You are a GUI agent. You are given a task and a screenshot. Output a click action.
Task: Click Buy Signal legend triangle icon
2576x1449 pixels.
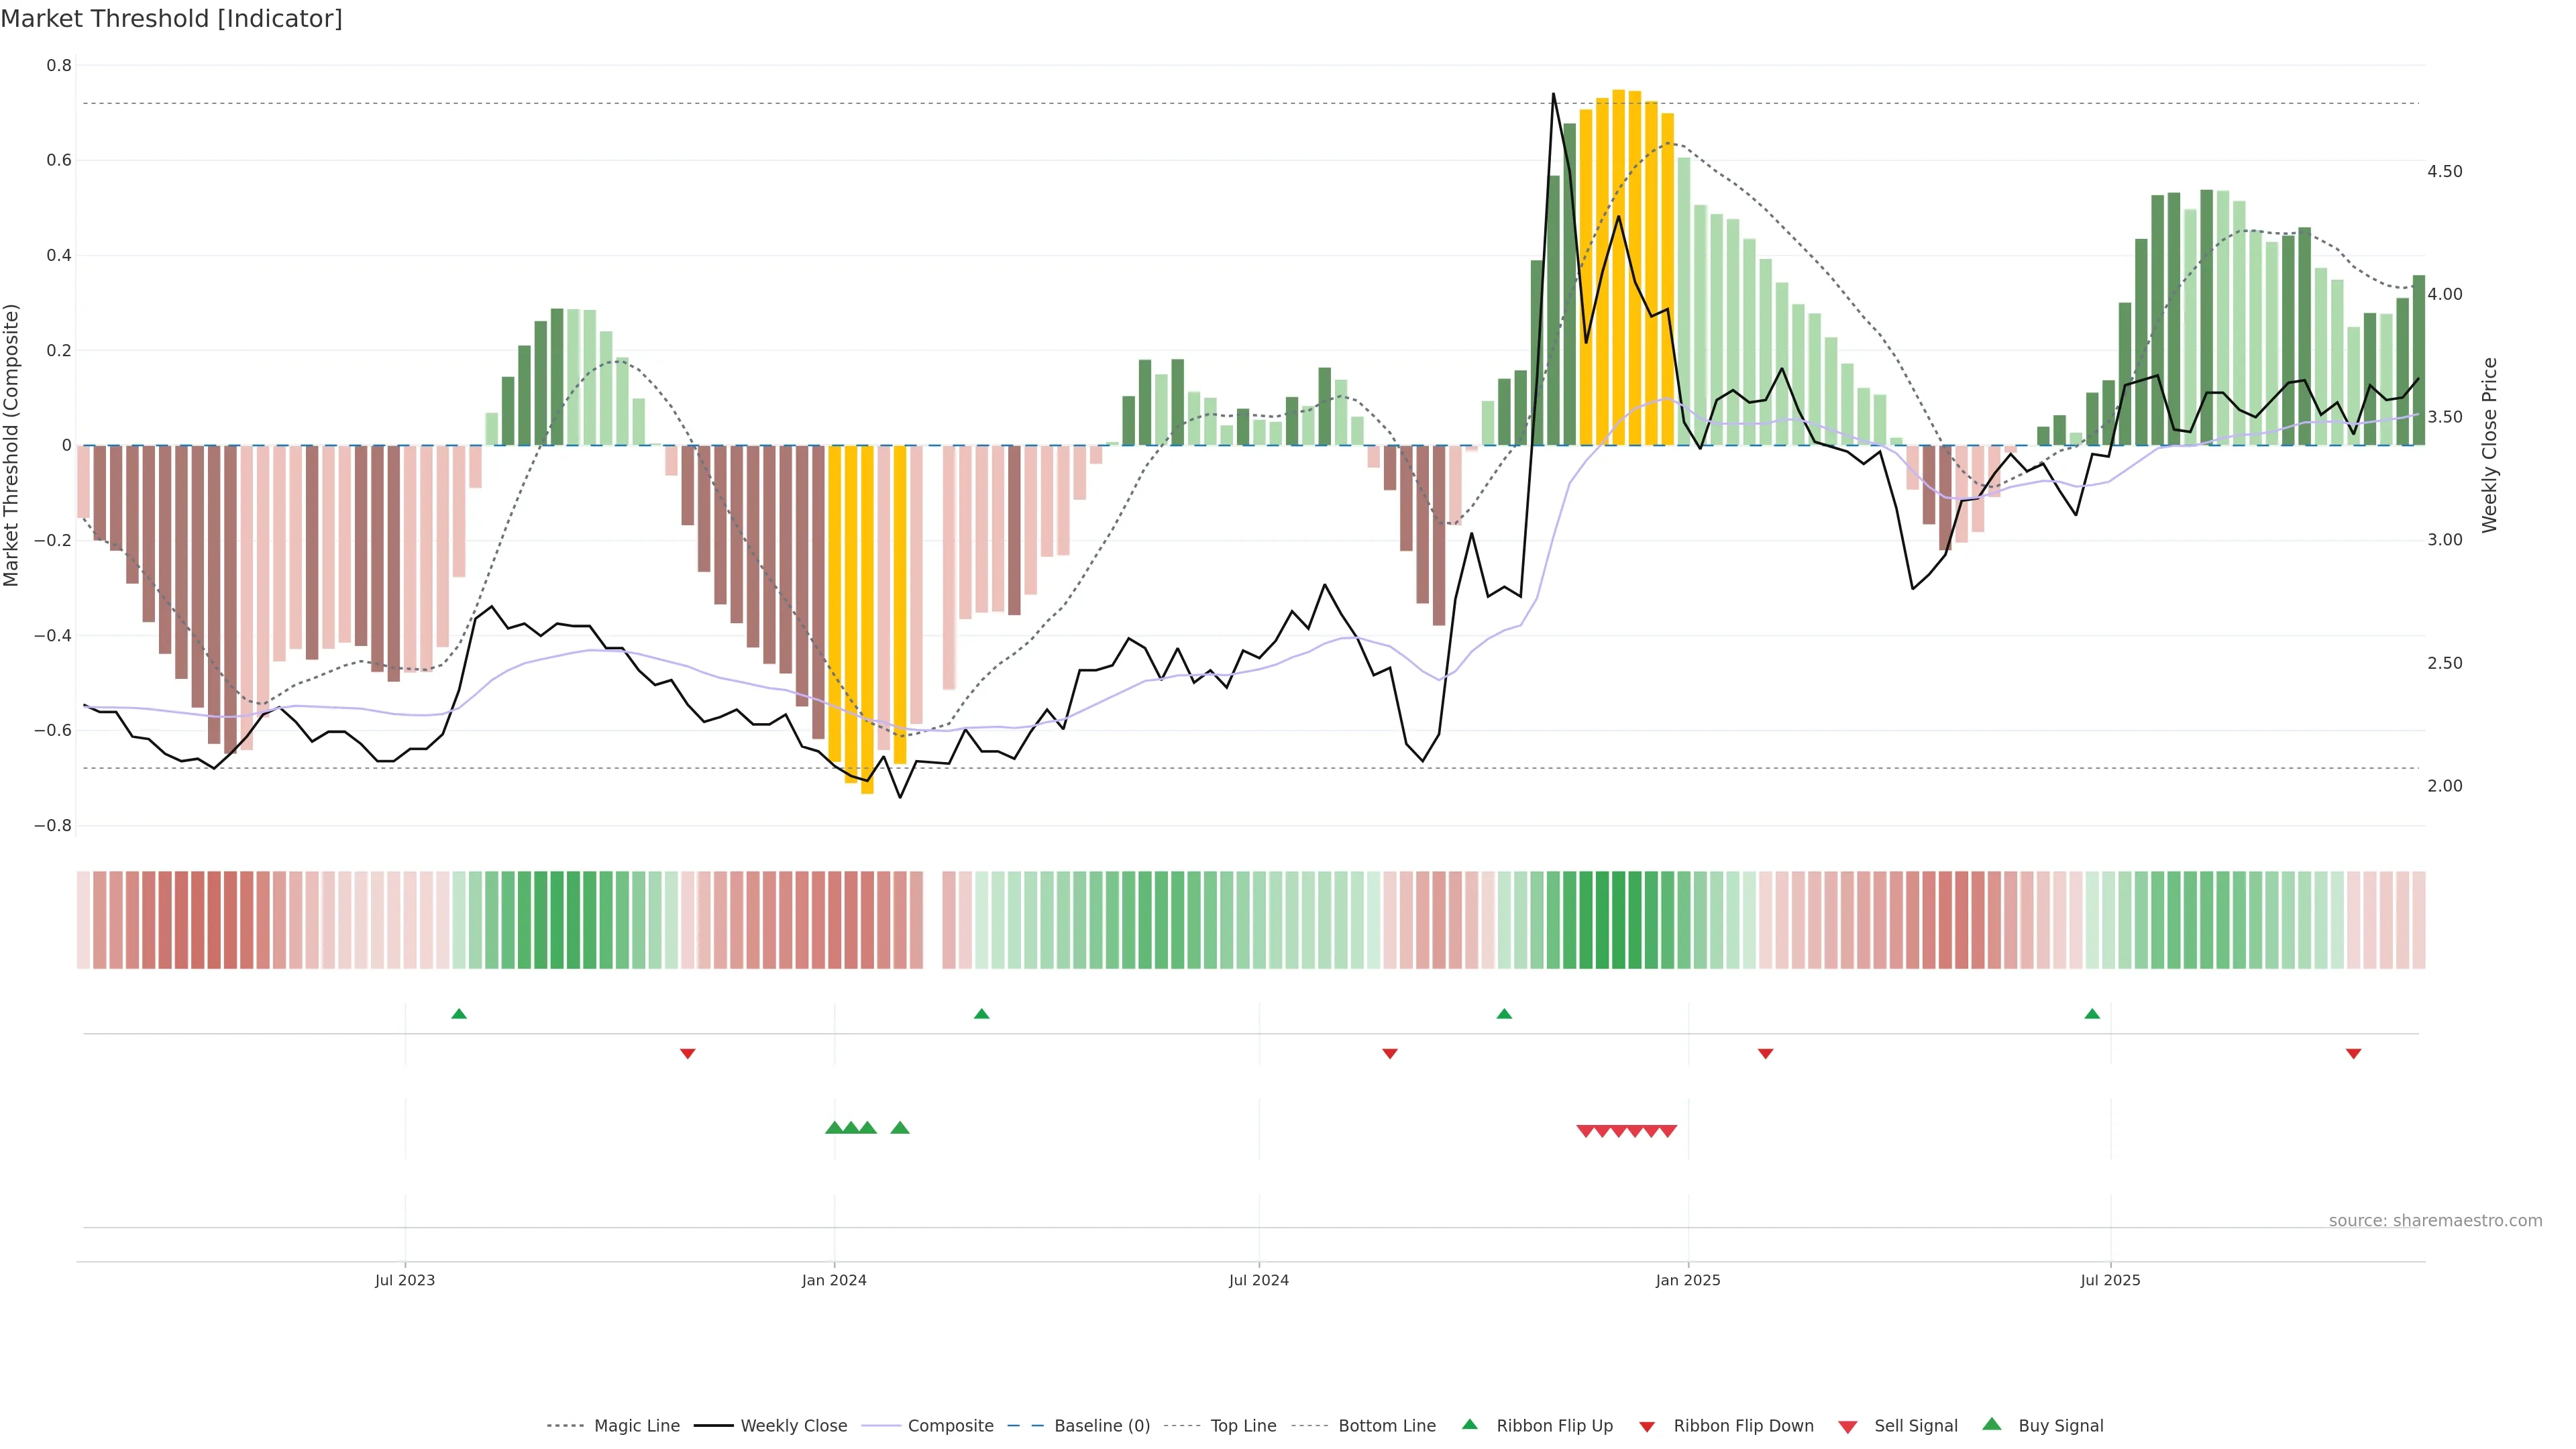click(x=1992, y=1424)
